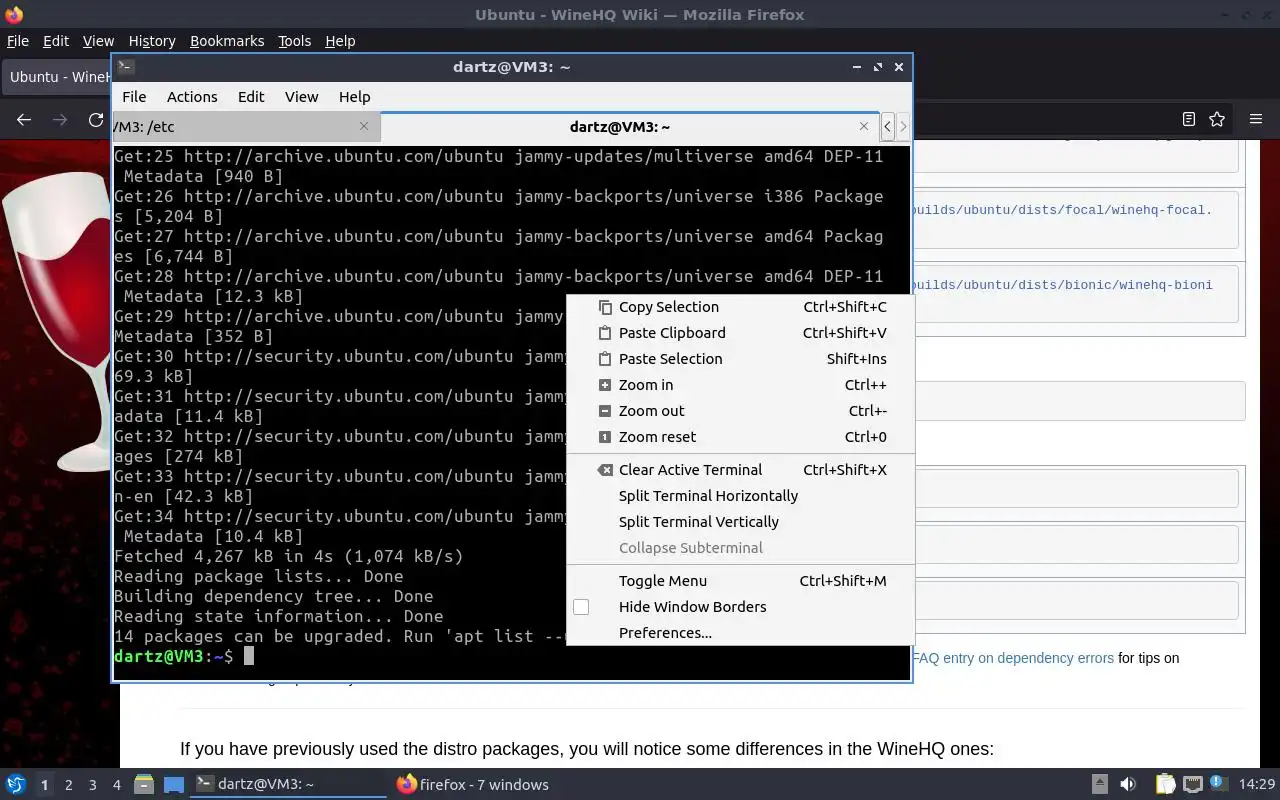Open the Firefox Help menu
The width and height of the screenshot is (1280, 800).
(340, 41)
